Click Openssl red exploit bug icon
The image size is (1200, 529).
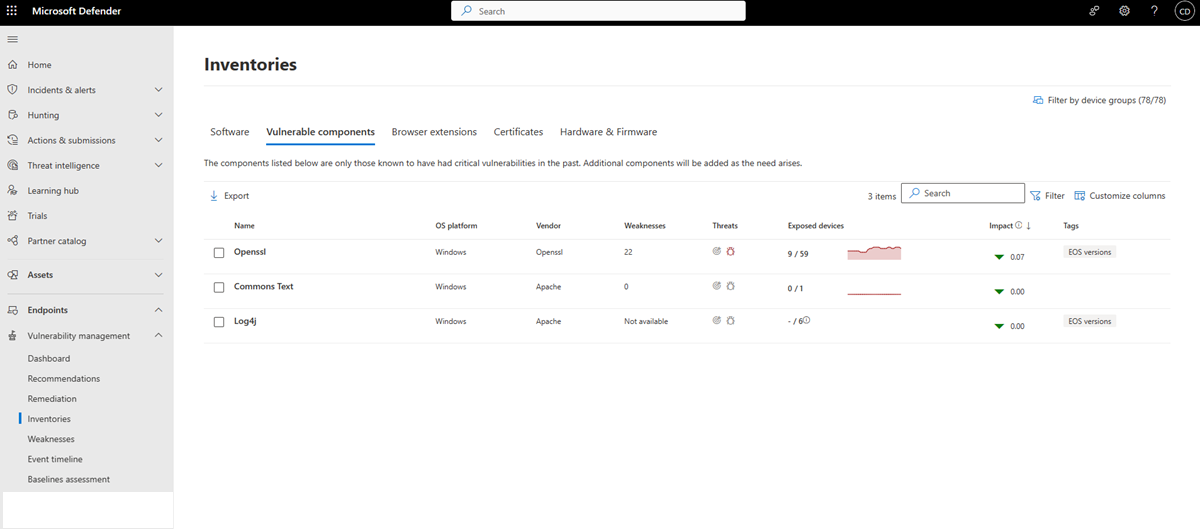pos(731,252)
